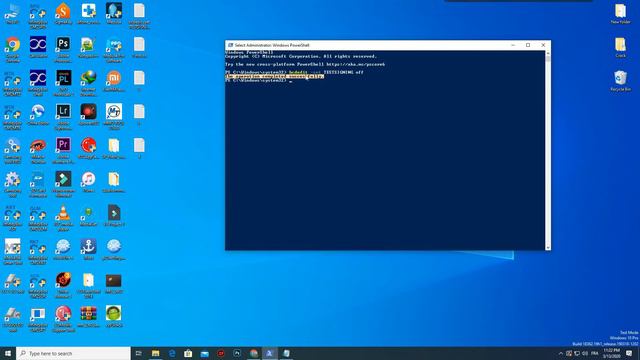The width and height of the screenshot is (640, 360).
Task: Click the Copyright Microsoft Corporation line
Action: click(301, 56)
